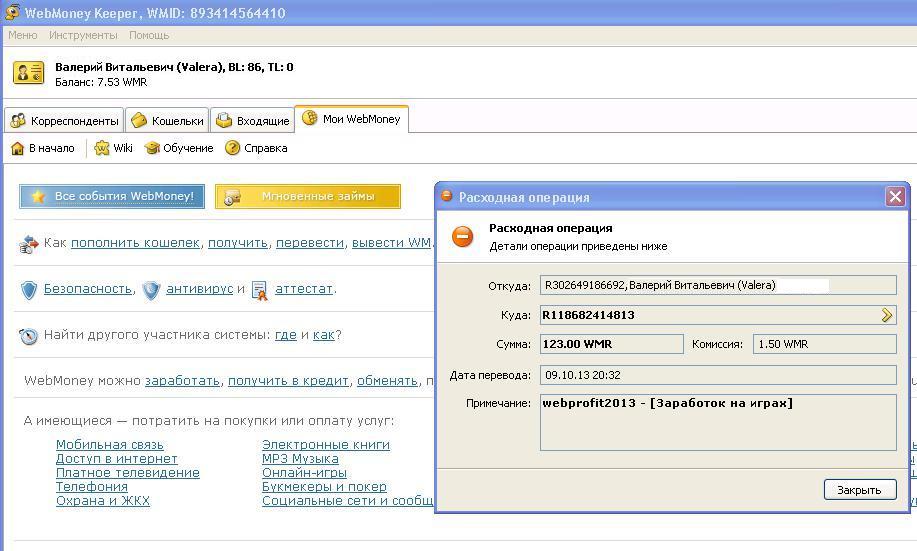The width and height of the screenshot is (917, 551).
Task: Switch to the Входящие tab
Action: 252,120
